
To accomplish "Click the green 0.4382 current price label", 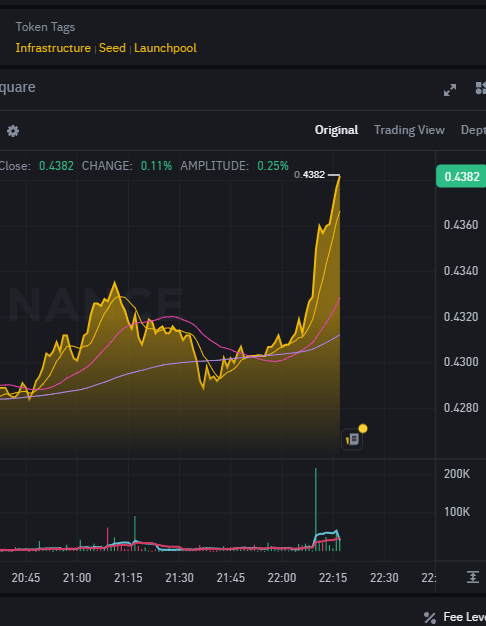I will 461,176.
